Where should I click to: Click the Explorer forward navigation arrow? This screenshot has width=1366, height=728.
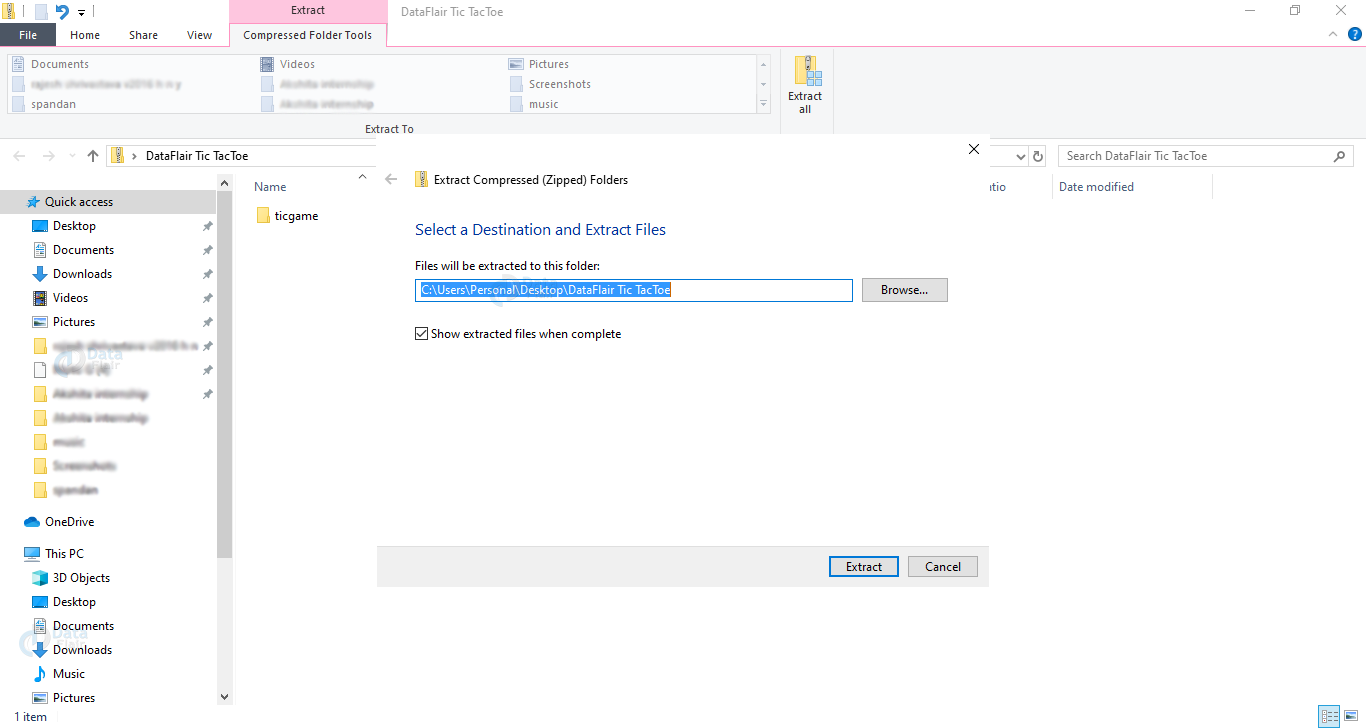pos(48,156)
